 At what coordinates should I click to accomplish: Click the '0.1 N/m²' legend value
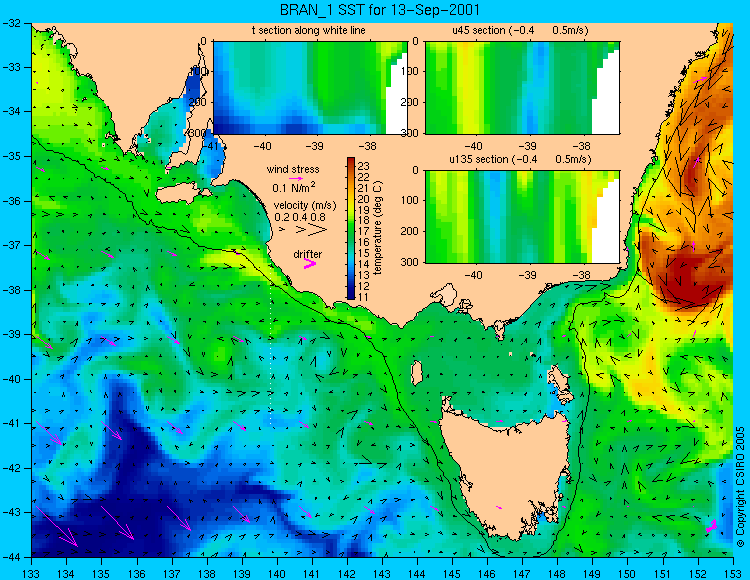[294, 187]
